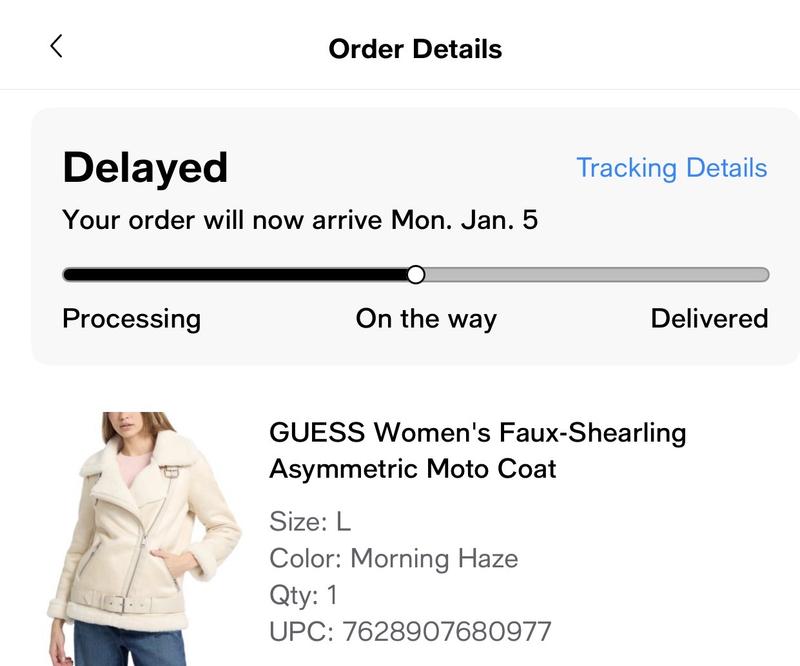Image resolution: width=800 pixels, height=666 pixels.
Task: Click the Order Details page title
Action: (415, 49)
